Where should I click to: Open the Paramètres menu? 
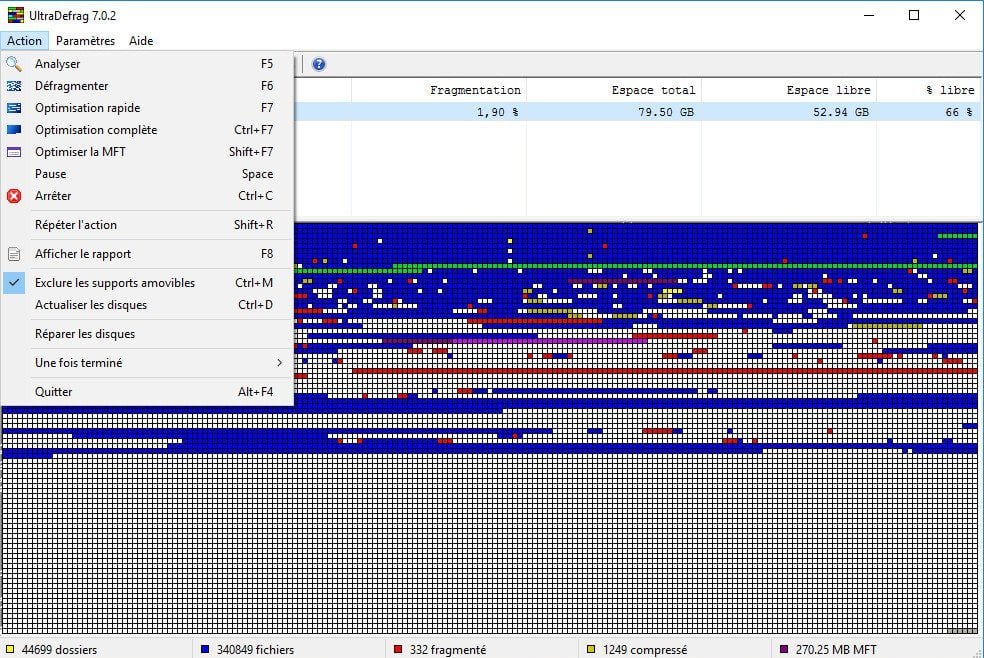coord(85,41)
